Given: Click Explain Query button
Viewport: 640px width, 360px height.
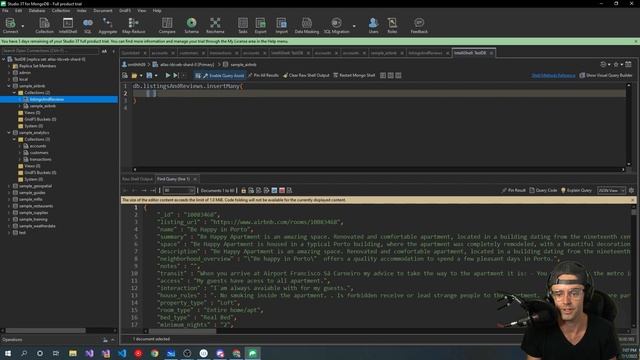Looking at the screenshot, I should point(576,191).
